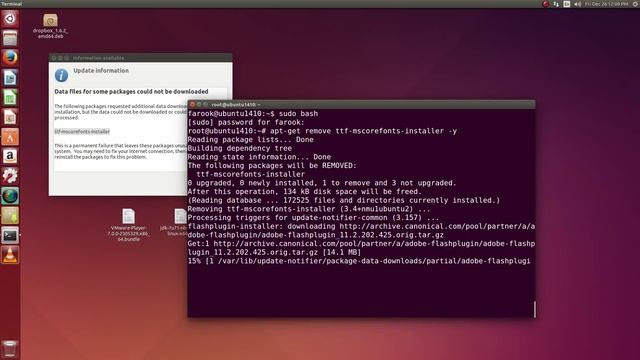The image size is (640, 360).
Task: Click the pale green dock icon above Terminal
Action: click(10, 216)
